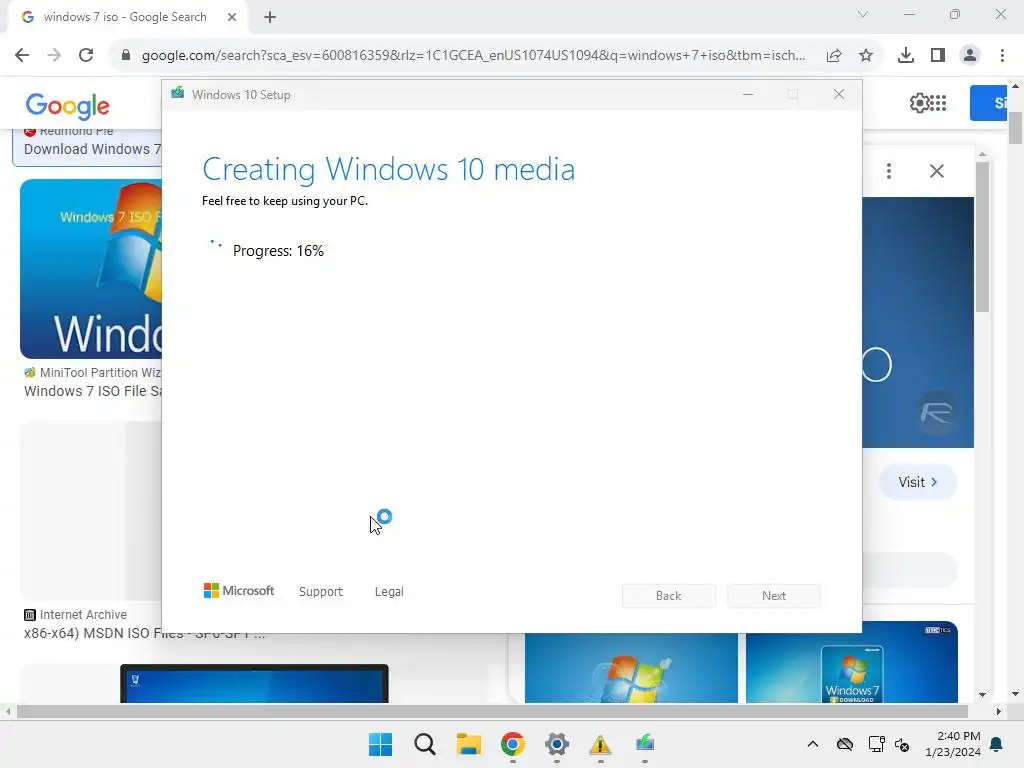The image size is (1024, 768).
Task: Open the Legal link in Windows 10 Setup
Action: tap(389, 592)
